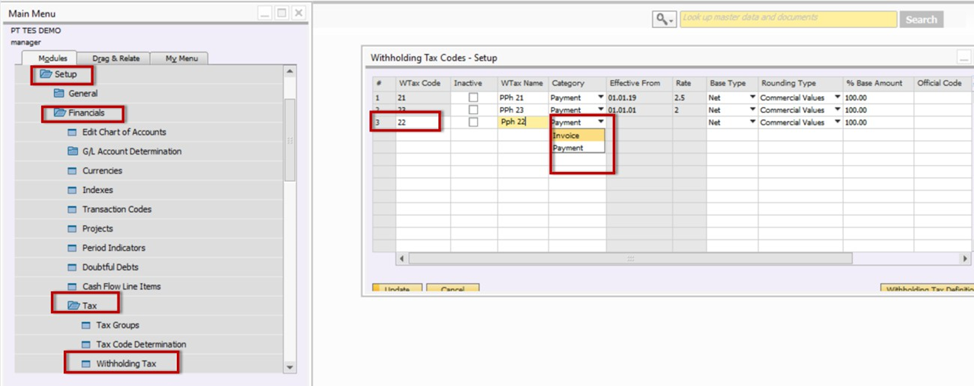Click the Cancel button
This screenshot has height=386, width=974.
[453, 288]
